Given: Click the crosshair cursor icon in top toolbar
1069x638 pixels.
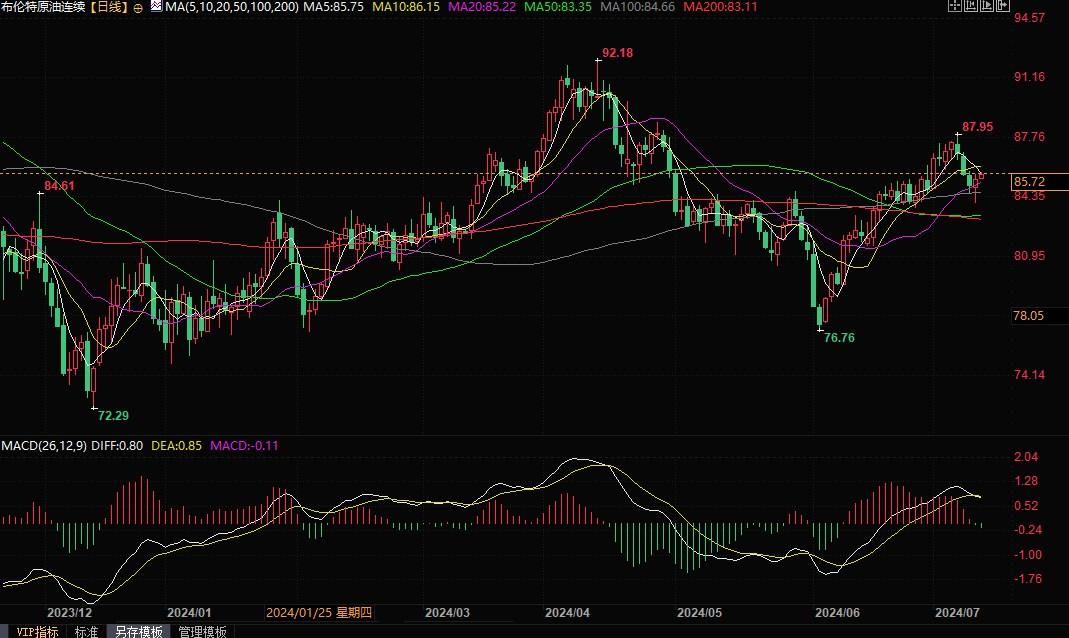Looking at the screenshot, I should (x=957, y=7).
